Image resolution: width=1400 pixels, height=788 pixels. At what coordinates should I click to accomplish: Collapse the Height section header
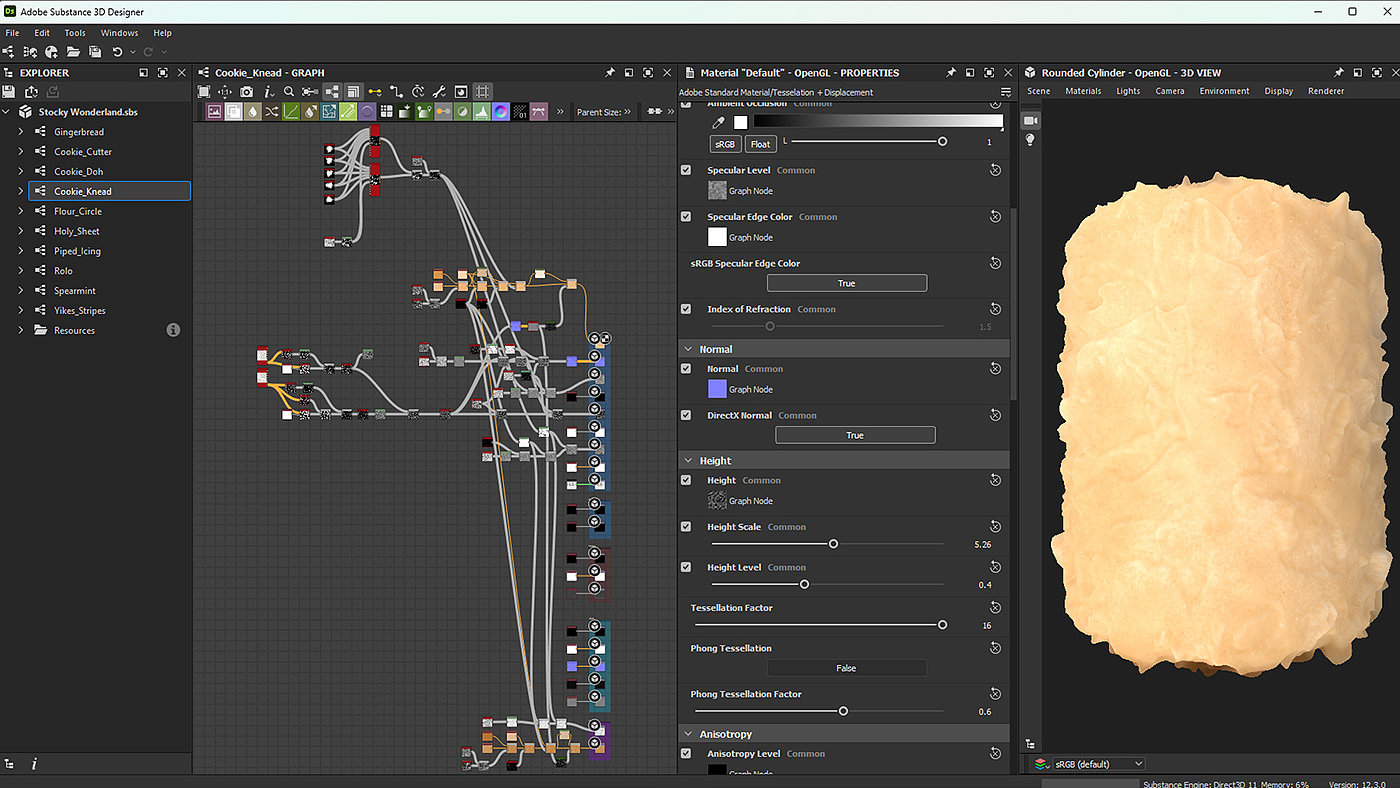[x=689, y=461]
